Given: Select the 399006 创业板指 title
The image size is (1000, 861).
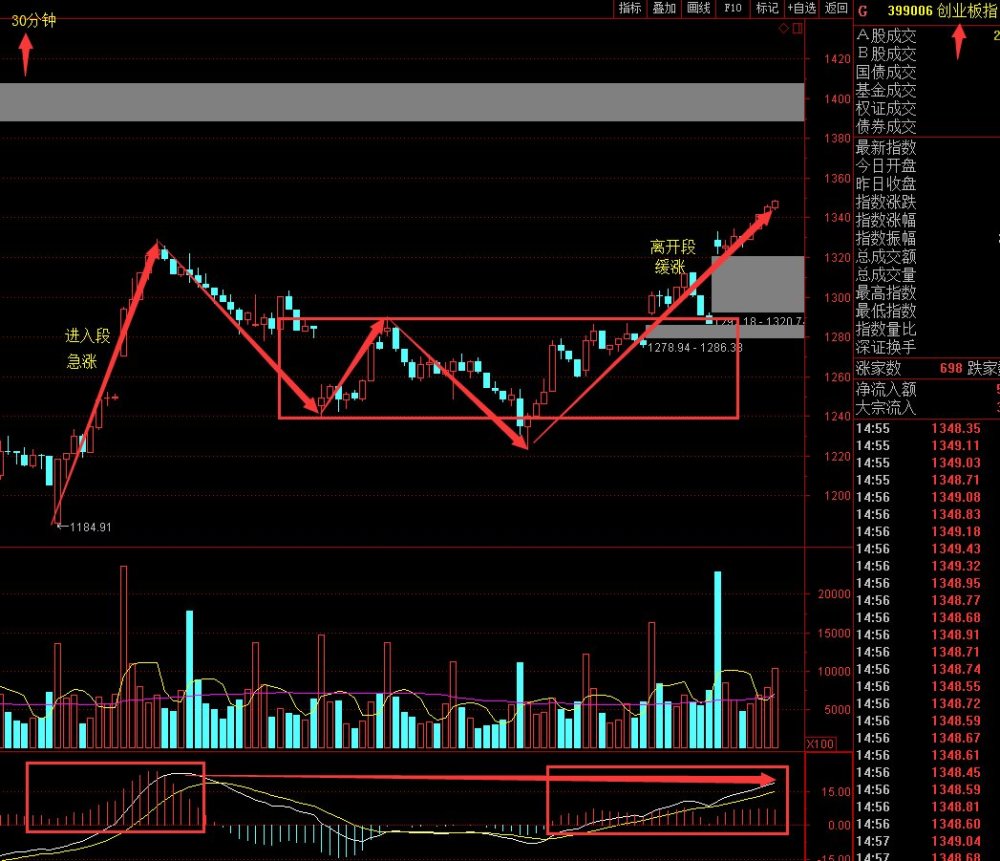Looking at the screenshot, I should (x=943, y=11).
